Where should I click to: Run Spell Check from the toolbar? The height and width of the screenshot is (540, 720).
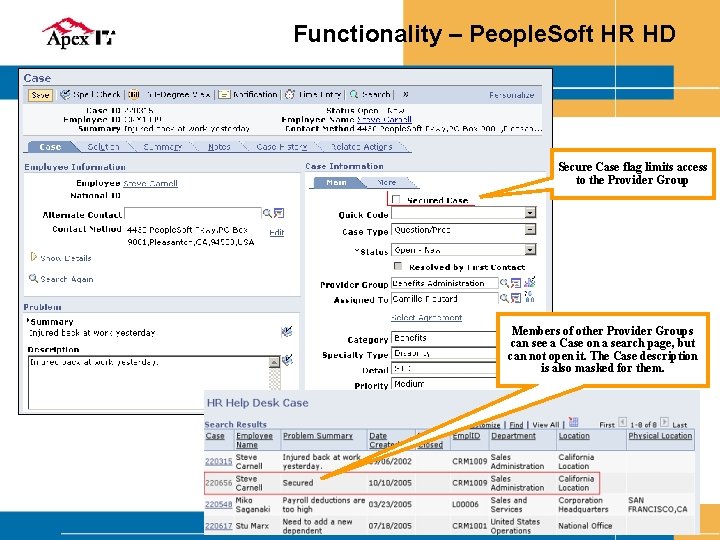coord(90,95)
